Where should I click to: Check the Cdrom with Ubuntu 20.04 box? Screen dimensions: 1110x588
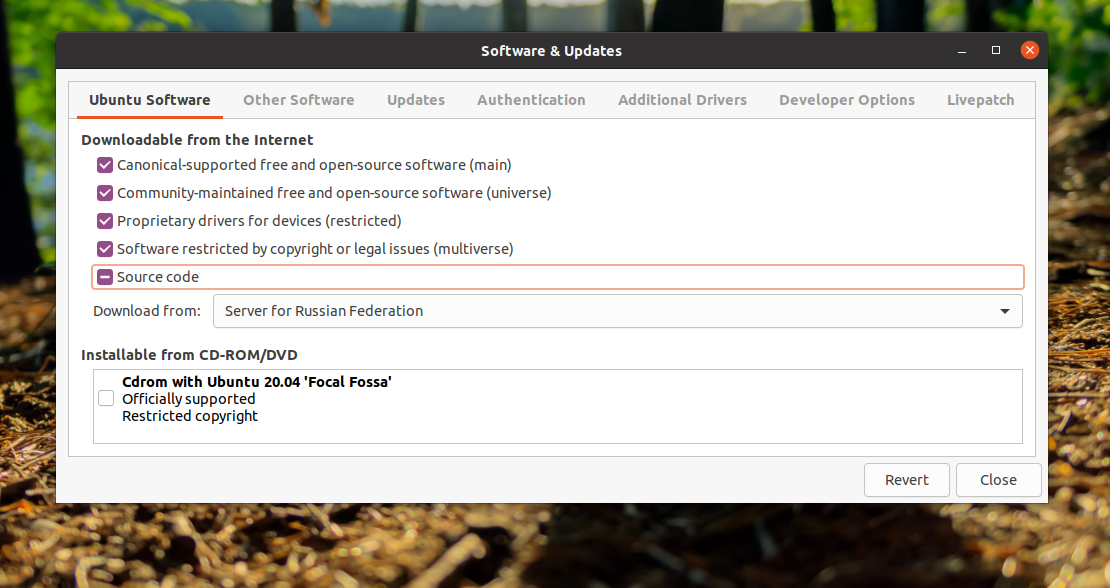(106, 399)
